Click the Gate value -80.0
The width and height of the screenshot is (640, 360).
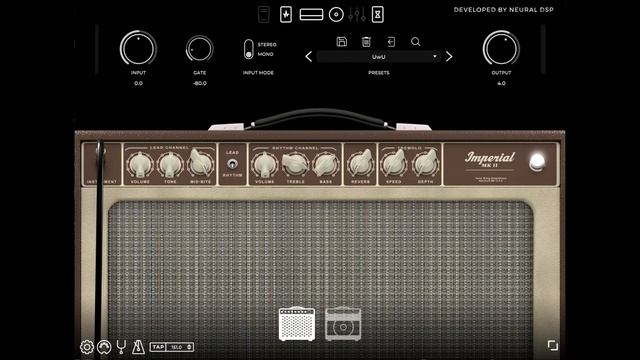[x=200, y=83]
